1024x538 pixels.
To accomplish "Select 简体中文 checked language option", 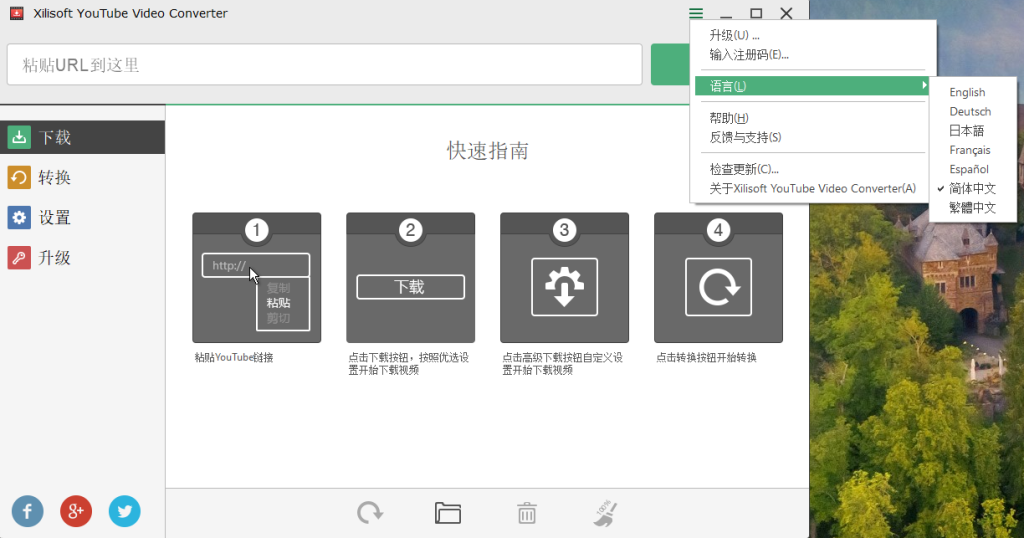I will pyautogui.click(x=972, y=188).
